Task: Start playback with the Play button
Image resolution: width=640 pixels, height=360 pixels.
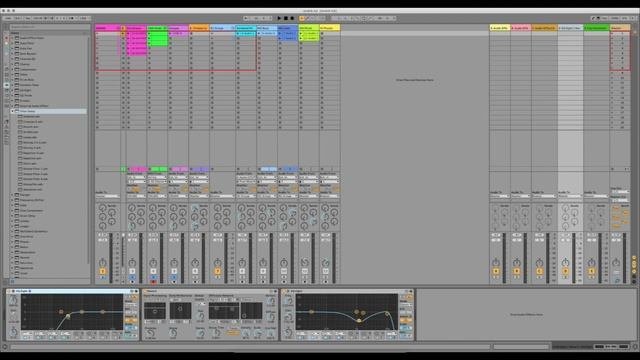Action: click(279, 18)
